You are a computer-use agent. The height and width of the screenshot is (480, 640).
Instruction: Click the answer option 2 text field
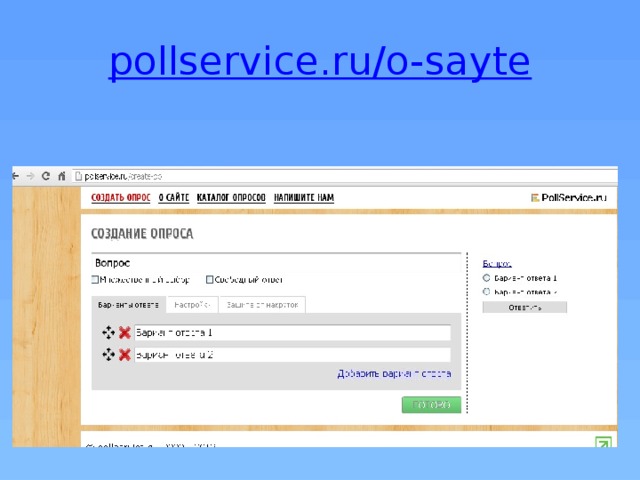(x=293, y=355)
